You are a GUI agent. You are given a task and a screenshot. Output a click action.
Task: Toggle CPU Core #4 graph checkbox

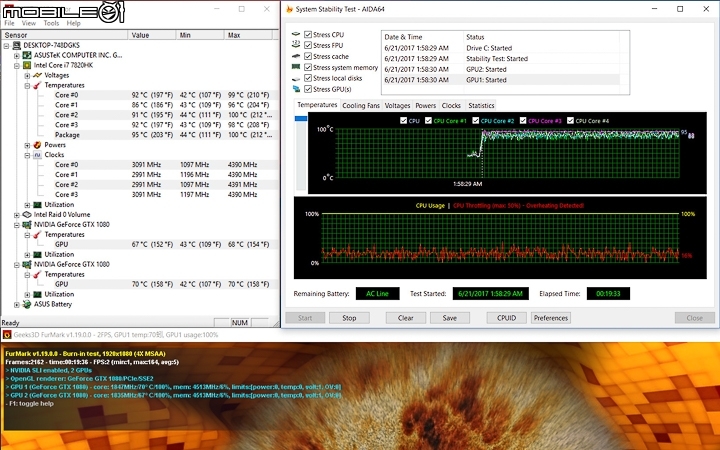pyautogui.click(x=570, y=121)
